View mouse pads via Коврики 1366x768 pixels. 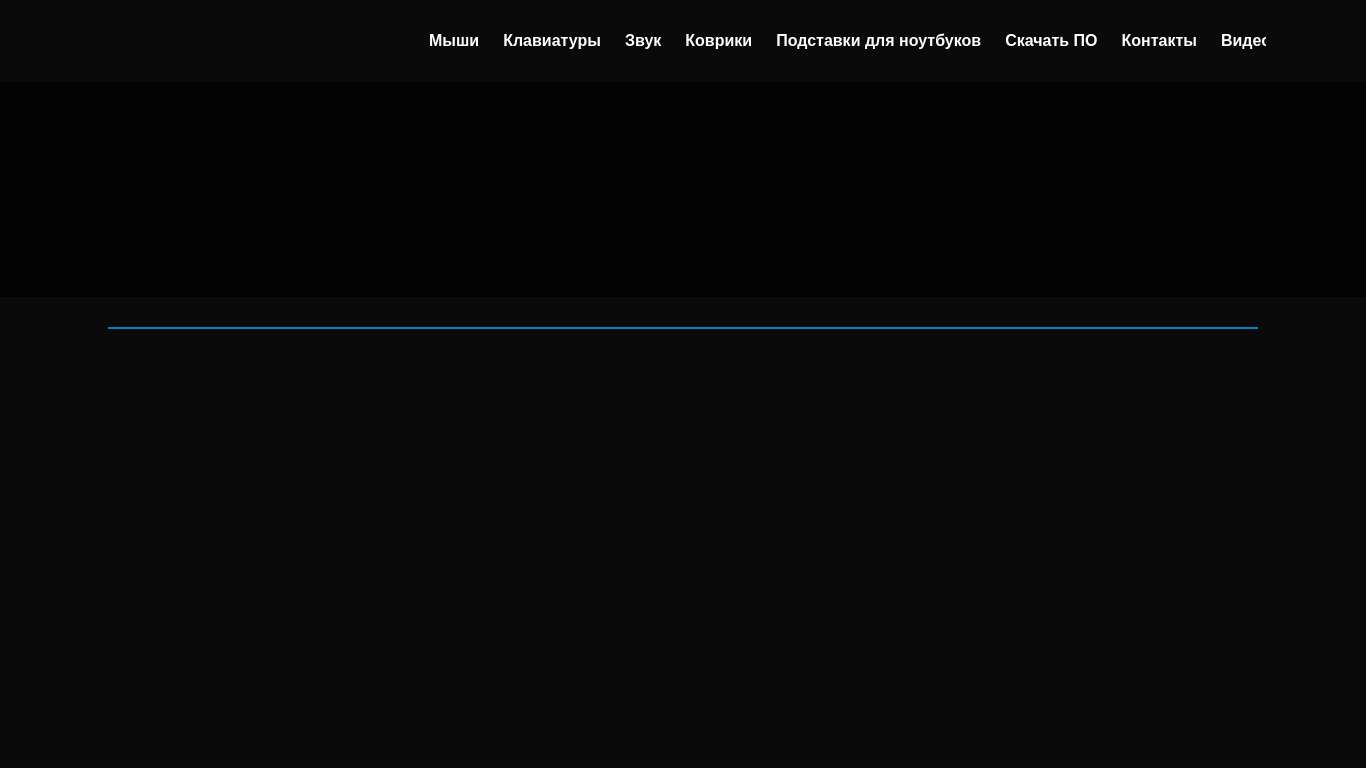click(x=718, y=41)
